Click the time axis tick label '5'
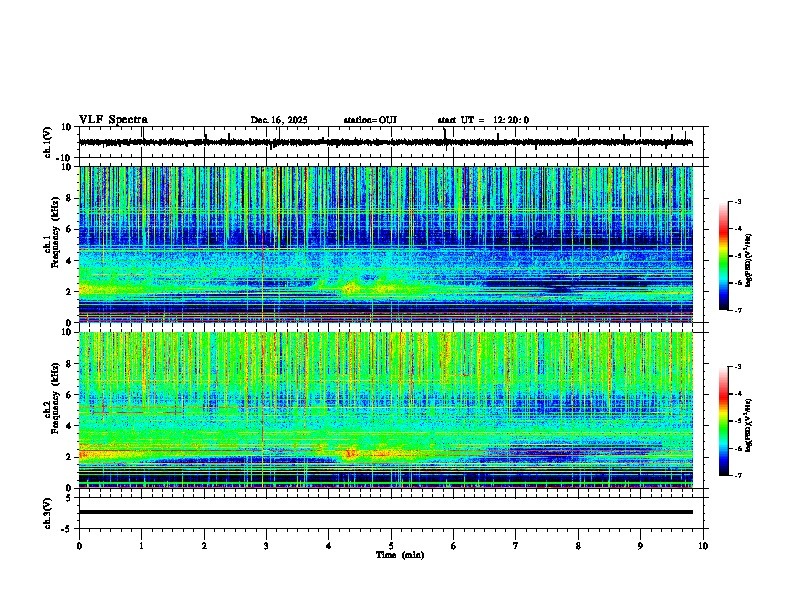The height and width of the screenshot is (612, 792). pos(391,546)
